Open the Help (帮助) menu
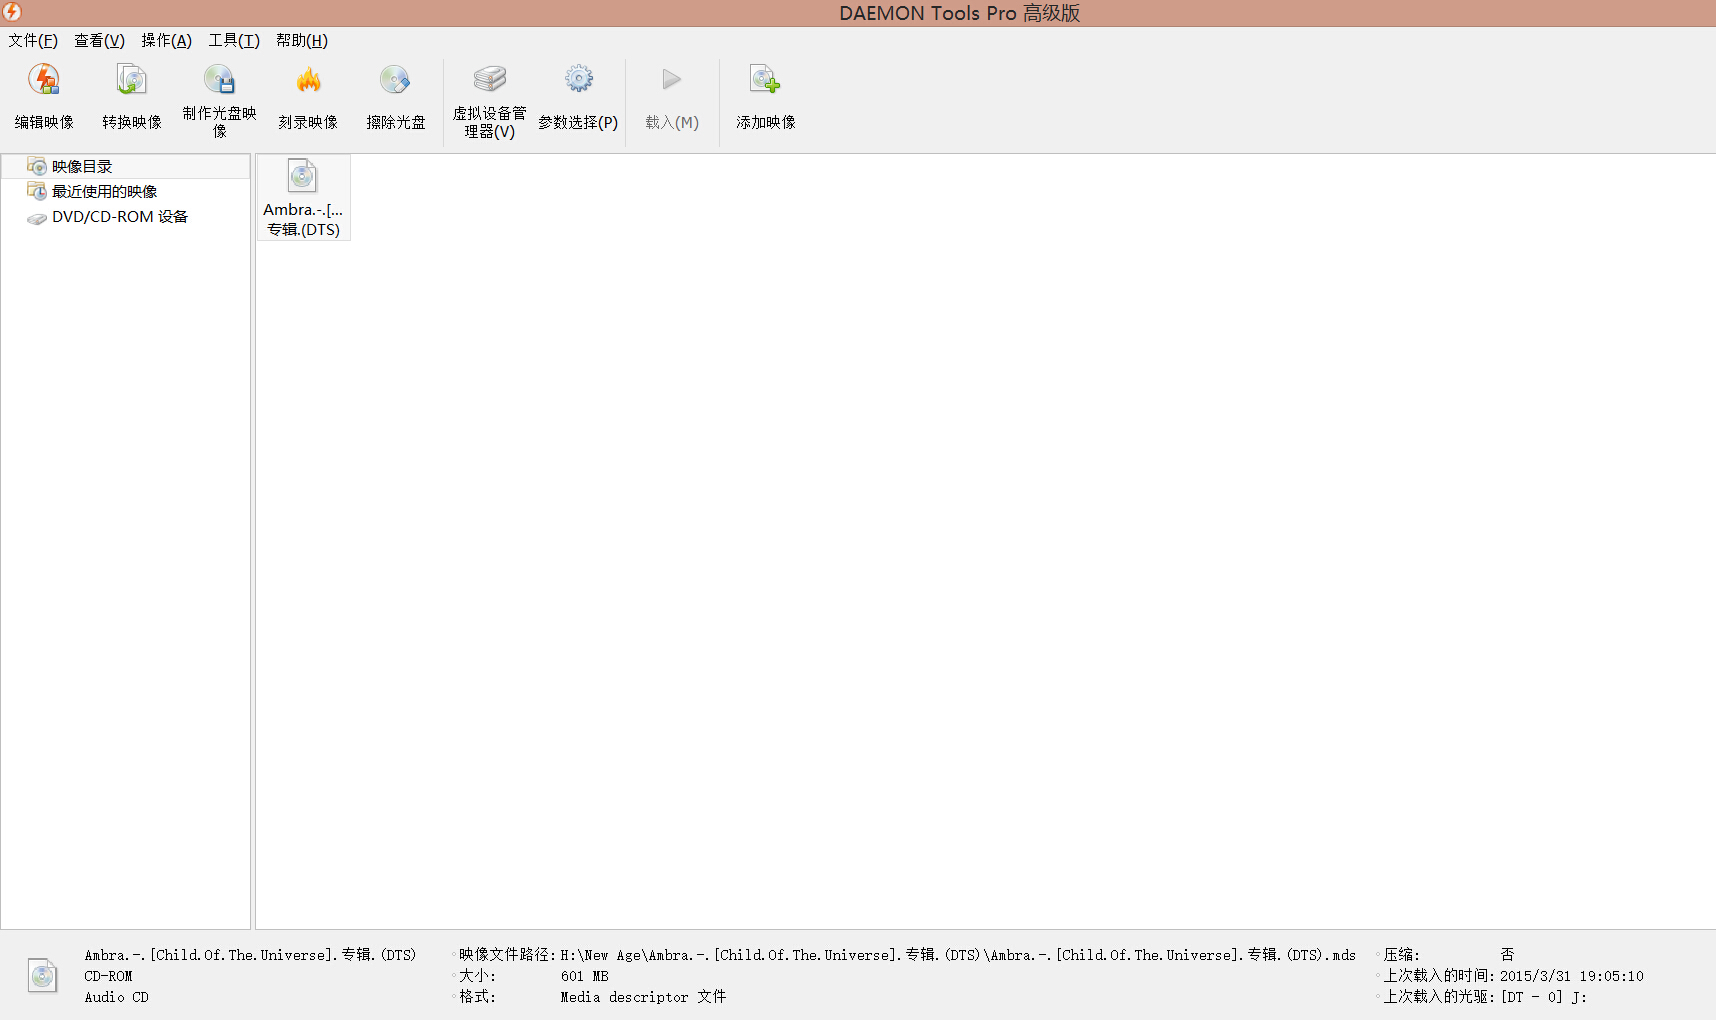1716x1020 pixels. (x=302, y=40)
